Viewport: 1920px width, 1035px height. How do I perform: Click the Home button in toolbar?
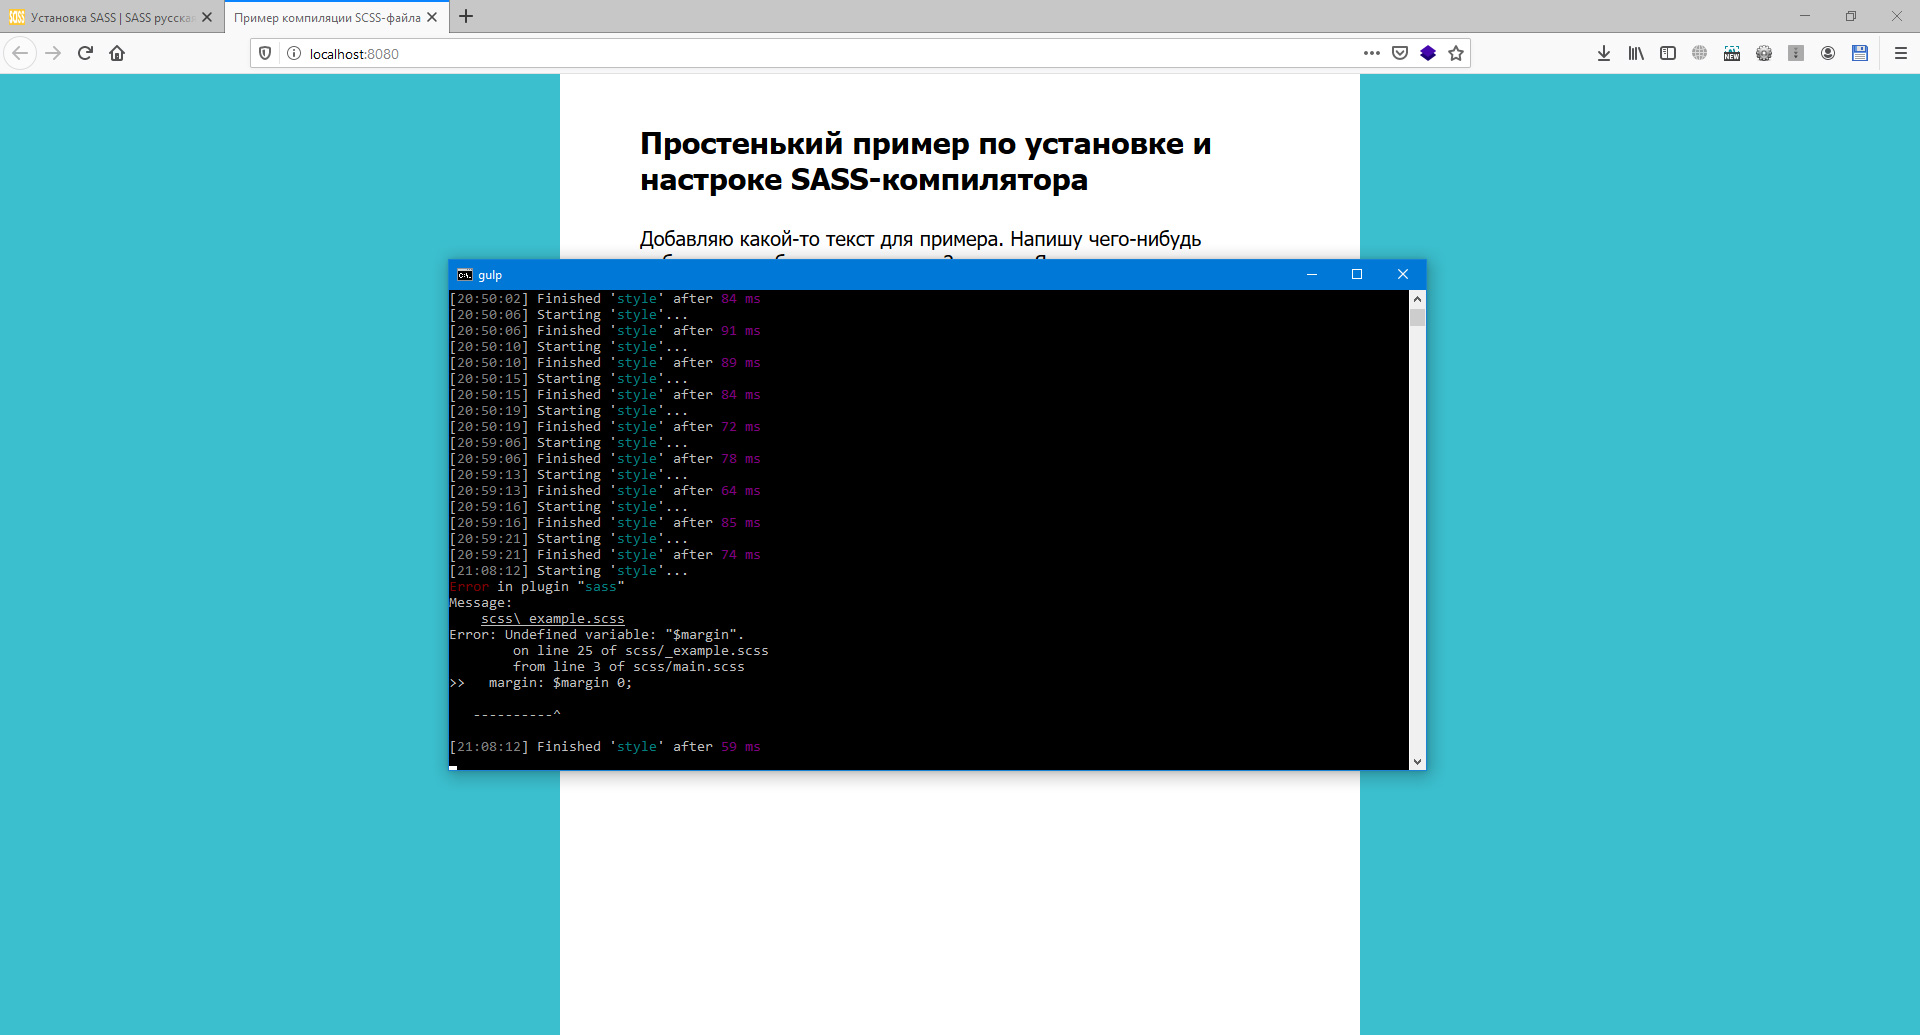click(x=117, y=53)
